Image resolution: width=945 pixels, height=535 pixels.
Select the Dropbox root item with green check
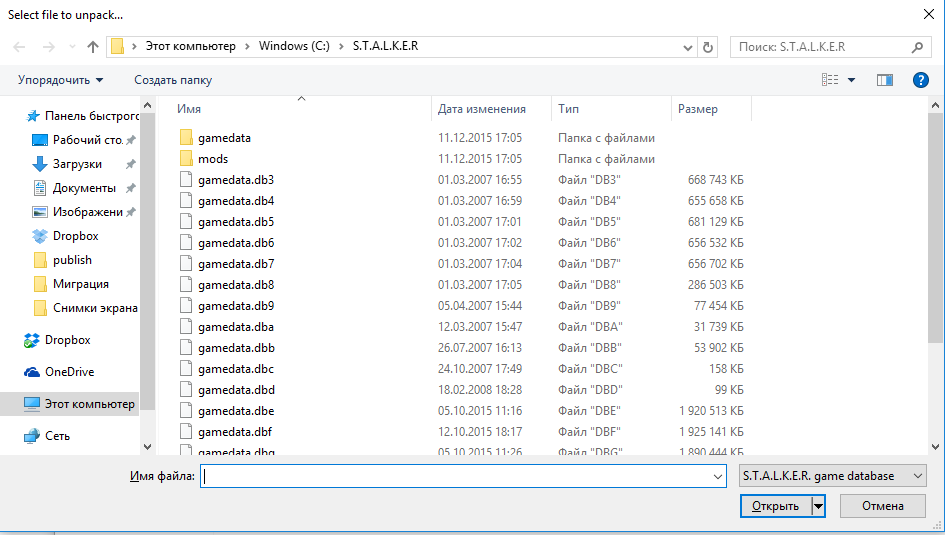[x=57, y=340]
